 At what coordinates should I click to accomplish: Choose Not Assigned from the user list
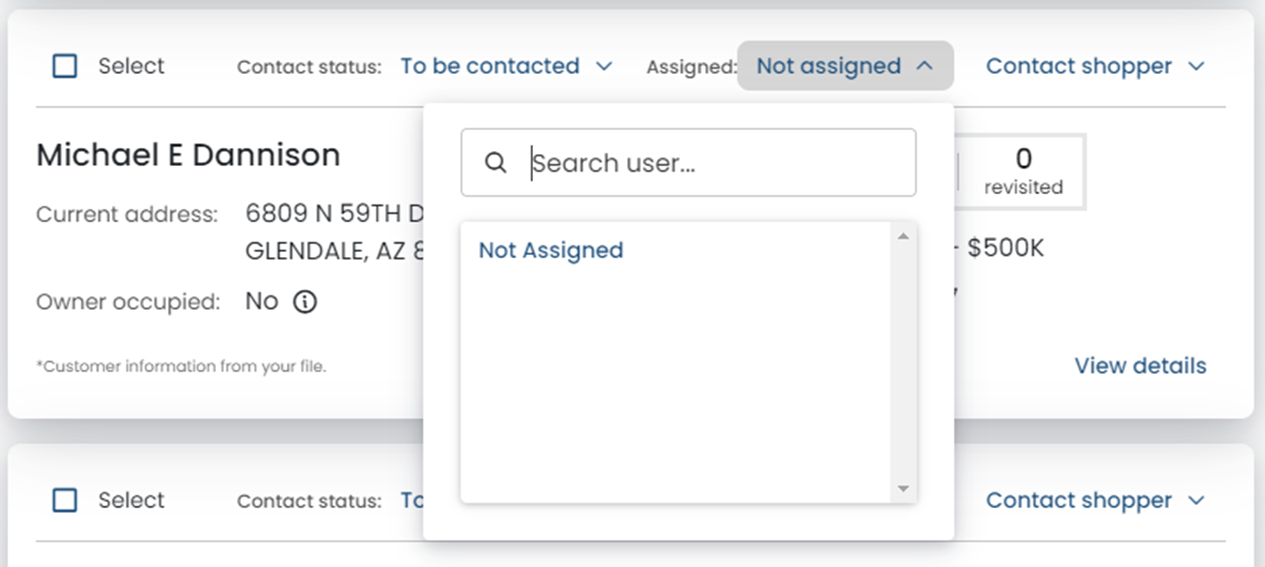[x=551, y=250]
